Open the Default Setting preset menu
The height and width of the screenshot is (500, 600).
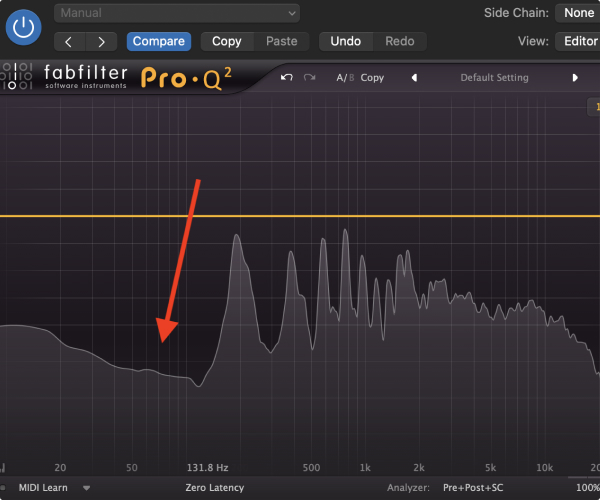[494, 78]
